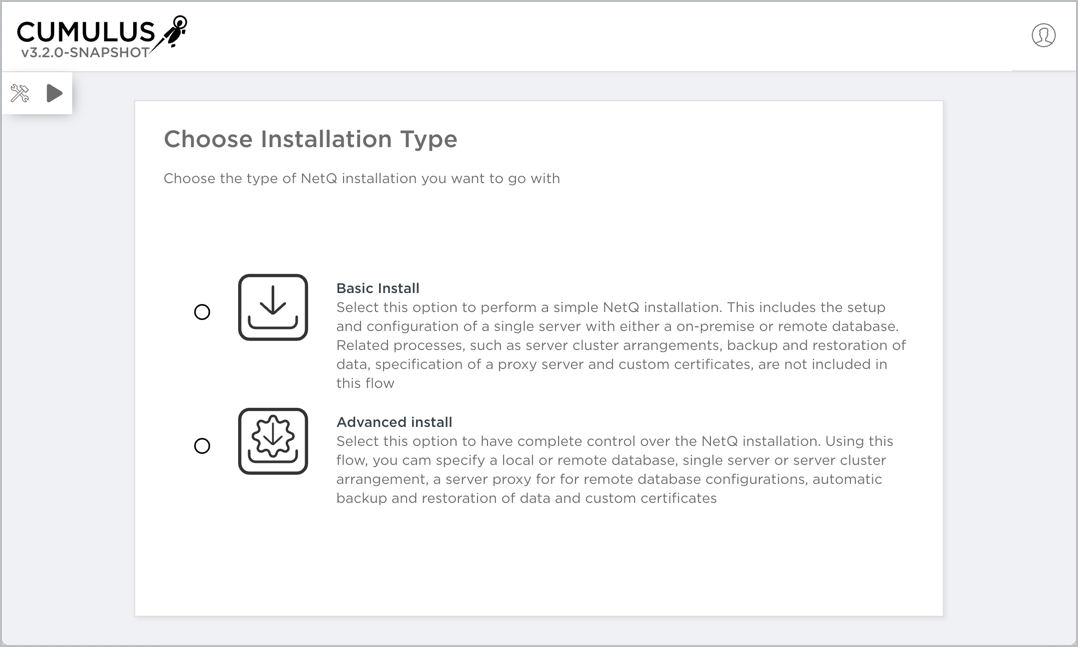Click empty space at bottom of installation card
The image size is (1078, 647).
[x=538, y=570]
